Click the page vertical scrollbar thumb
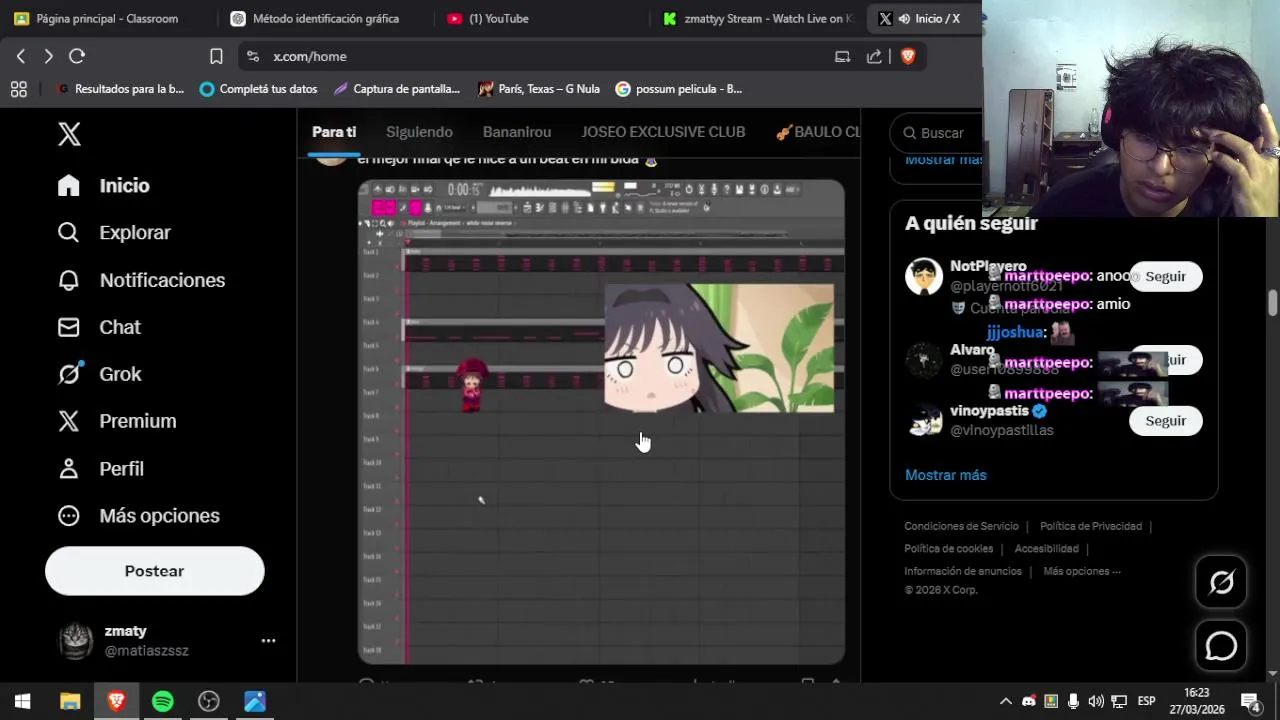 click(x=1272, y=303)
